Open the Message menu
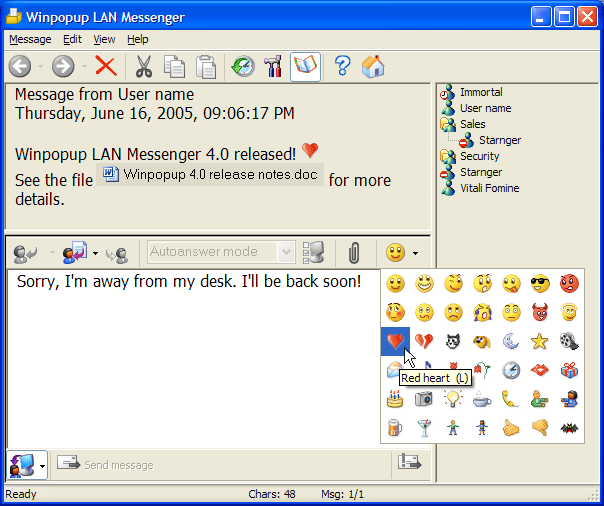Viewport: 604px width, 506px height. 30,39
